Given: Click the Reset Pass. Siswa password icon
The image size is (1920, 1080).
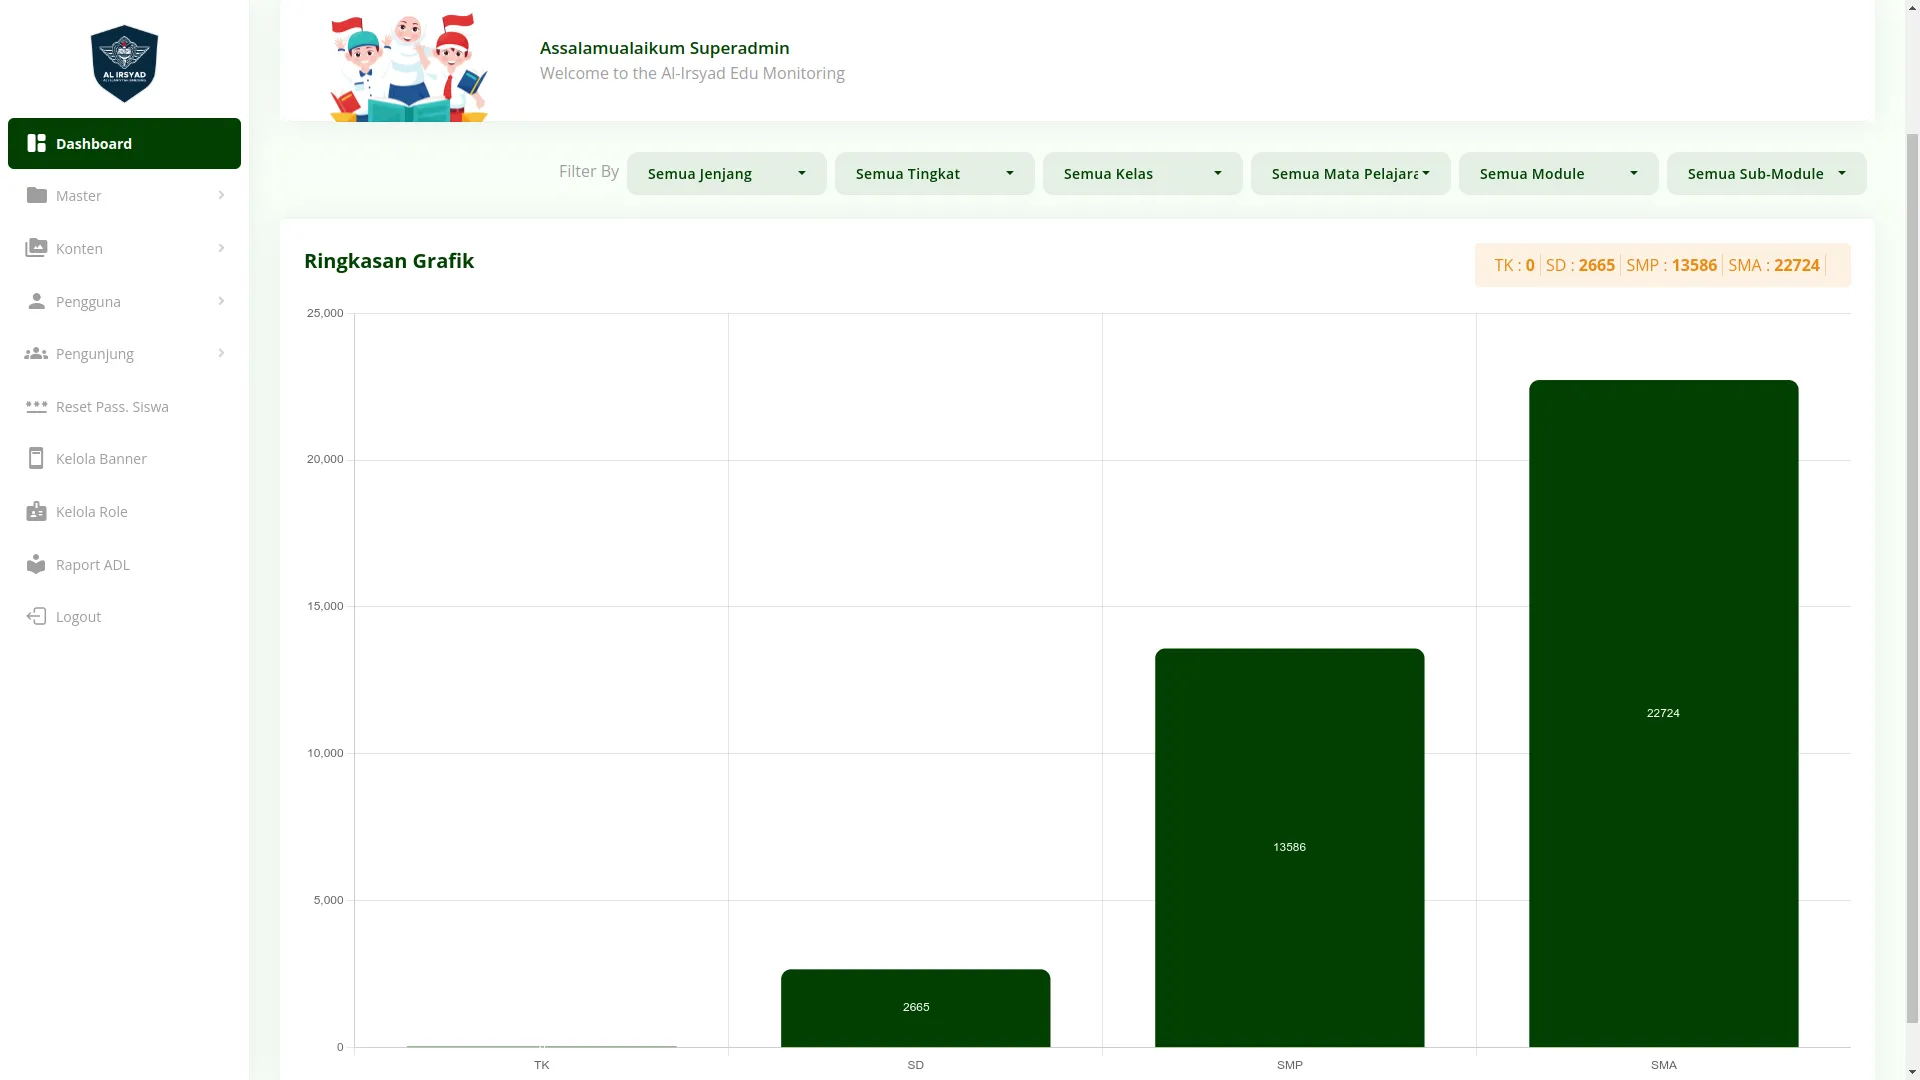Looking at the screenshot, I should (x=37, y=406).
